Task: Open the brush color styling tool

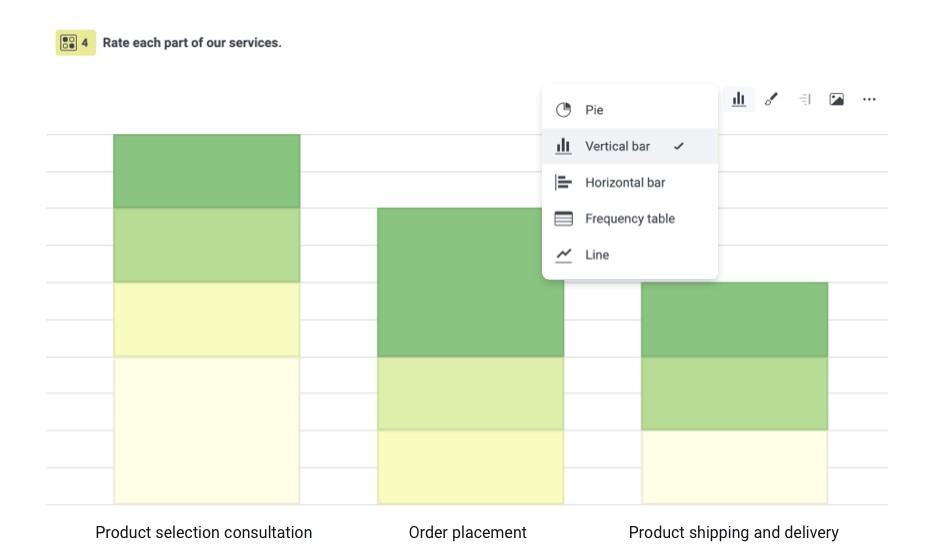Action: coord(771,99)
